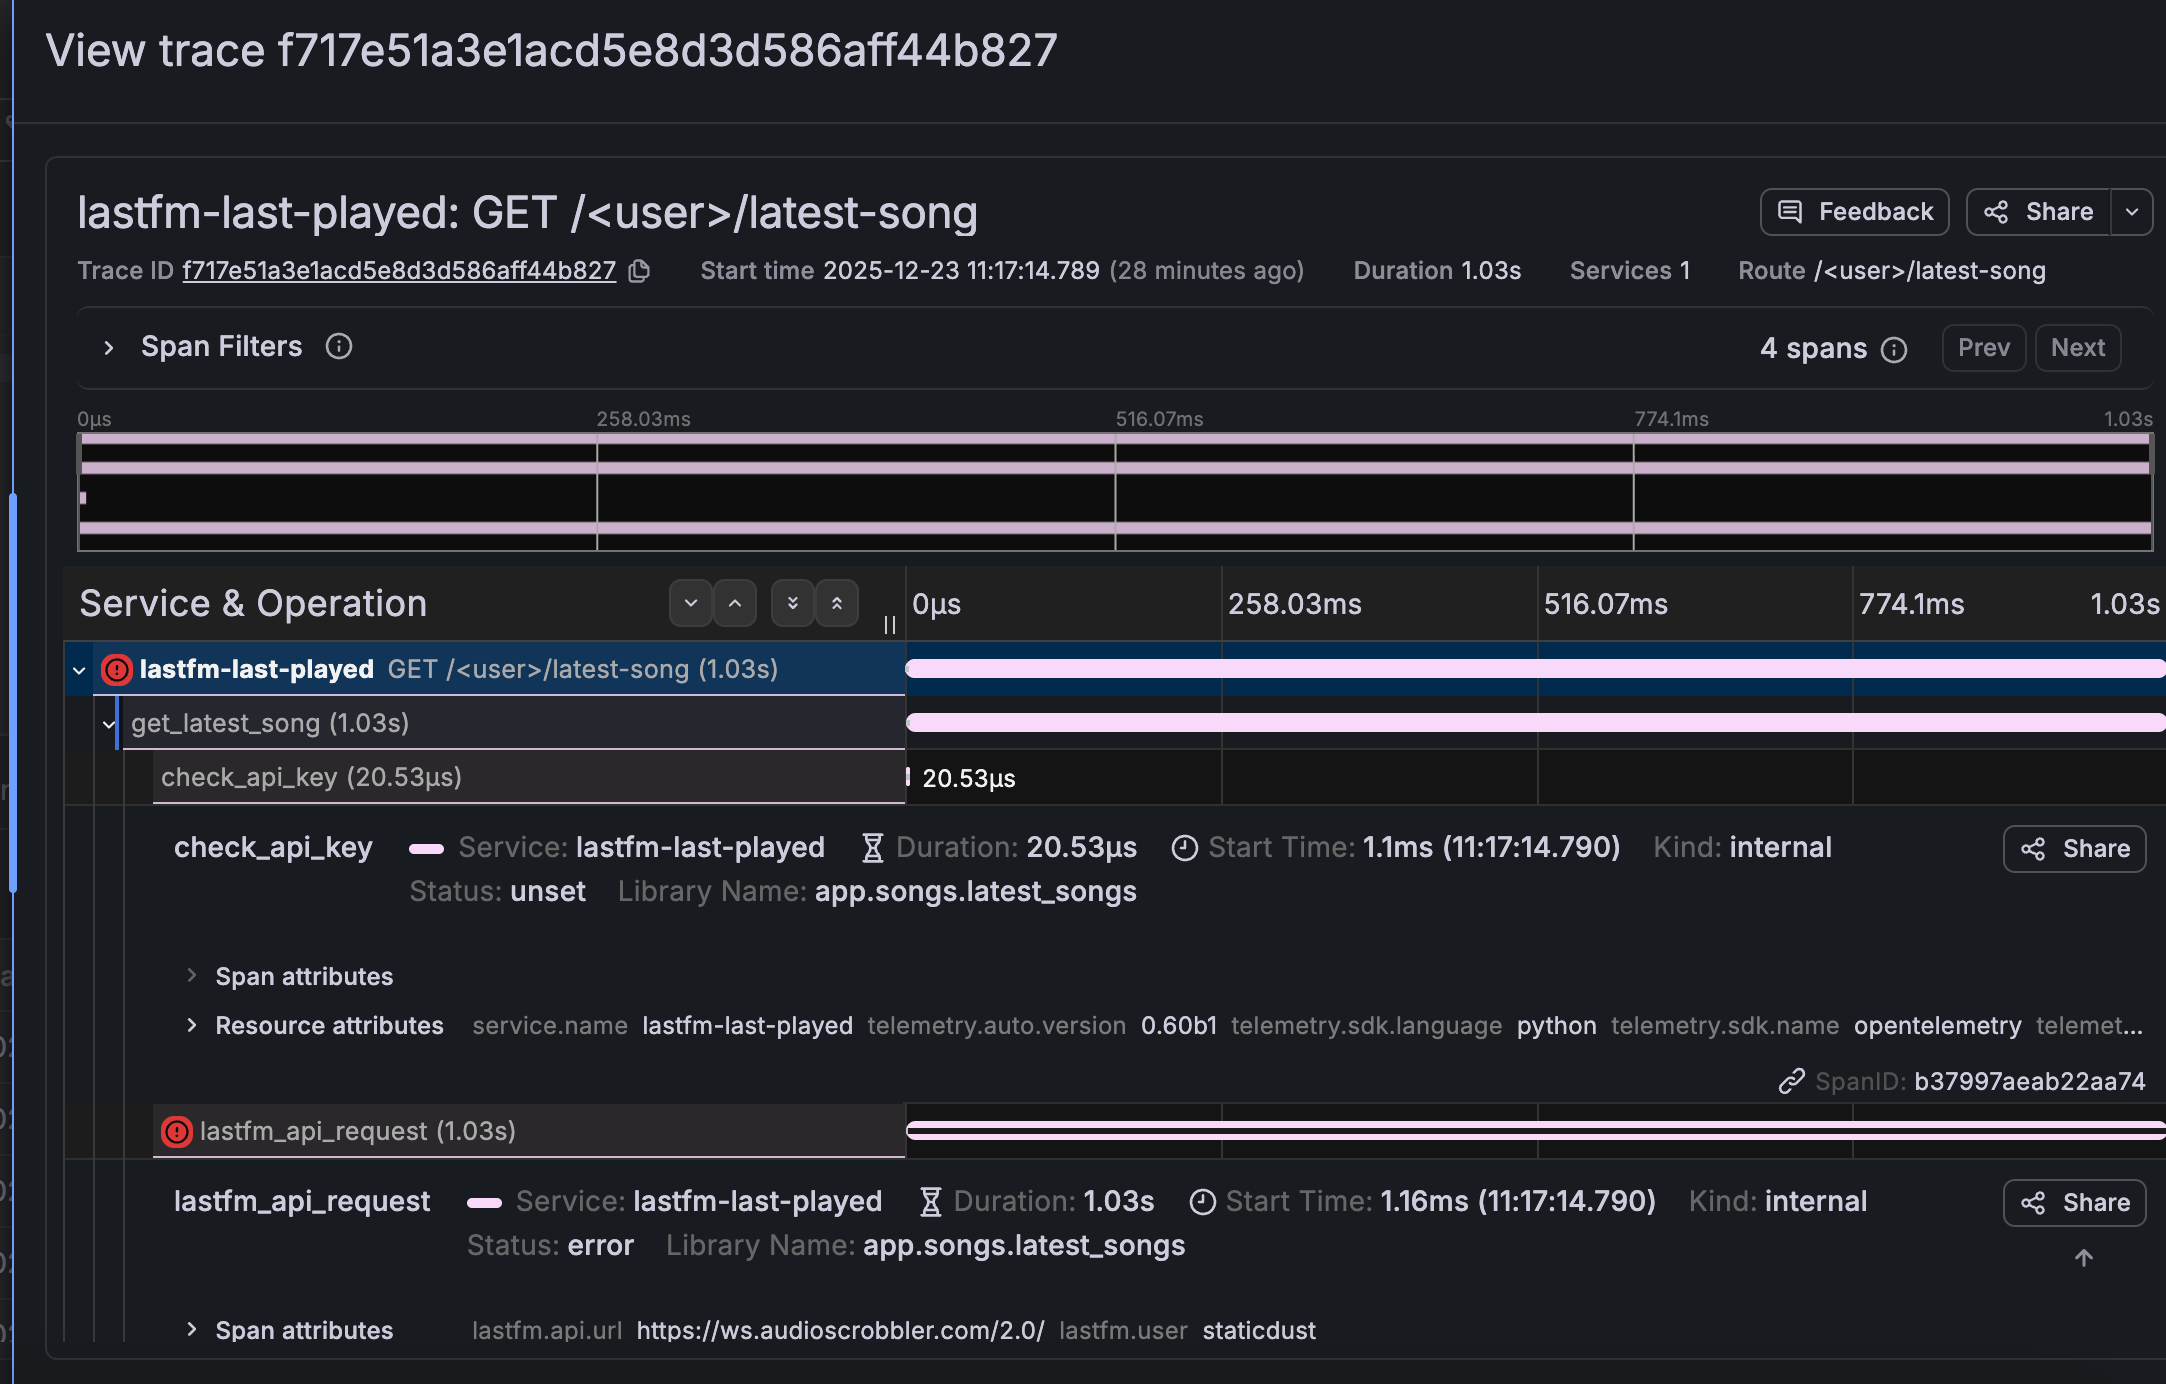Copy the trace ID with copy icon
The height and width of the screenshot is (1384, 2166).
coord(639,271)
